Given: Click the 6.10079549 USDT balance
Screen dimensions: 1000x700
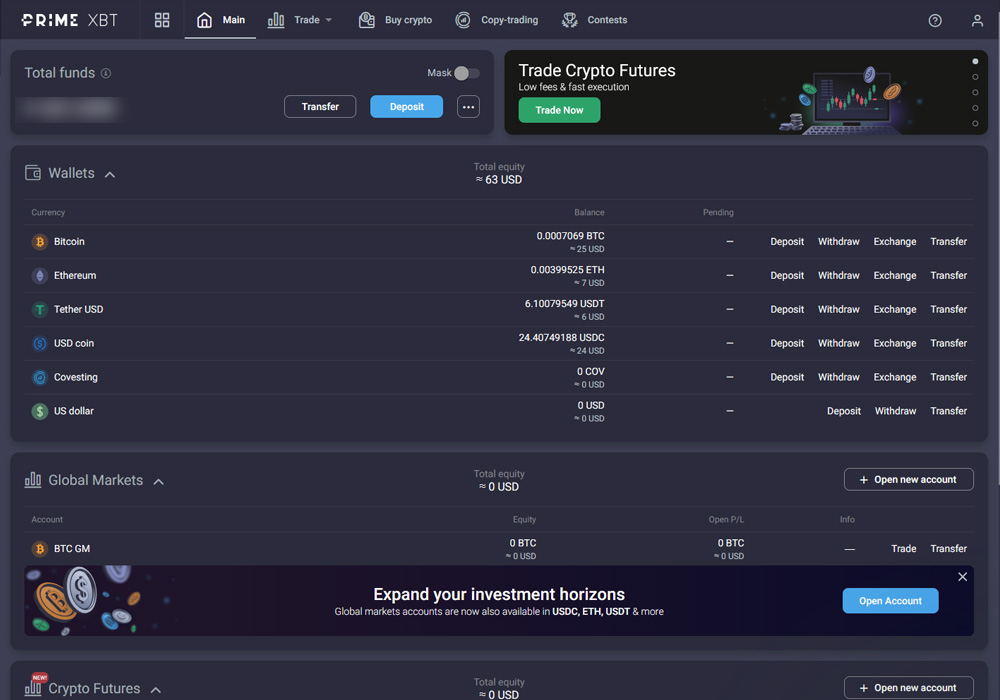Looking at the screenshot, I should point(564,303).
